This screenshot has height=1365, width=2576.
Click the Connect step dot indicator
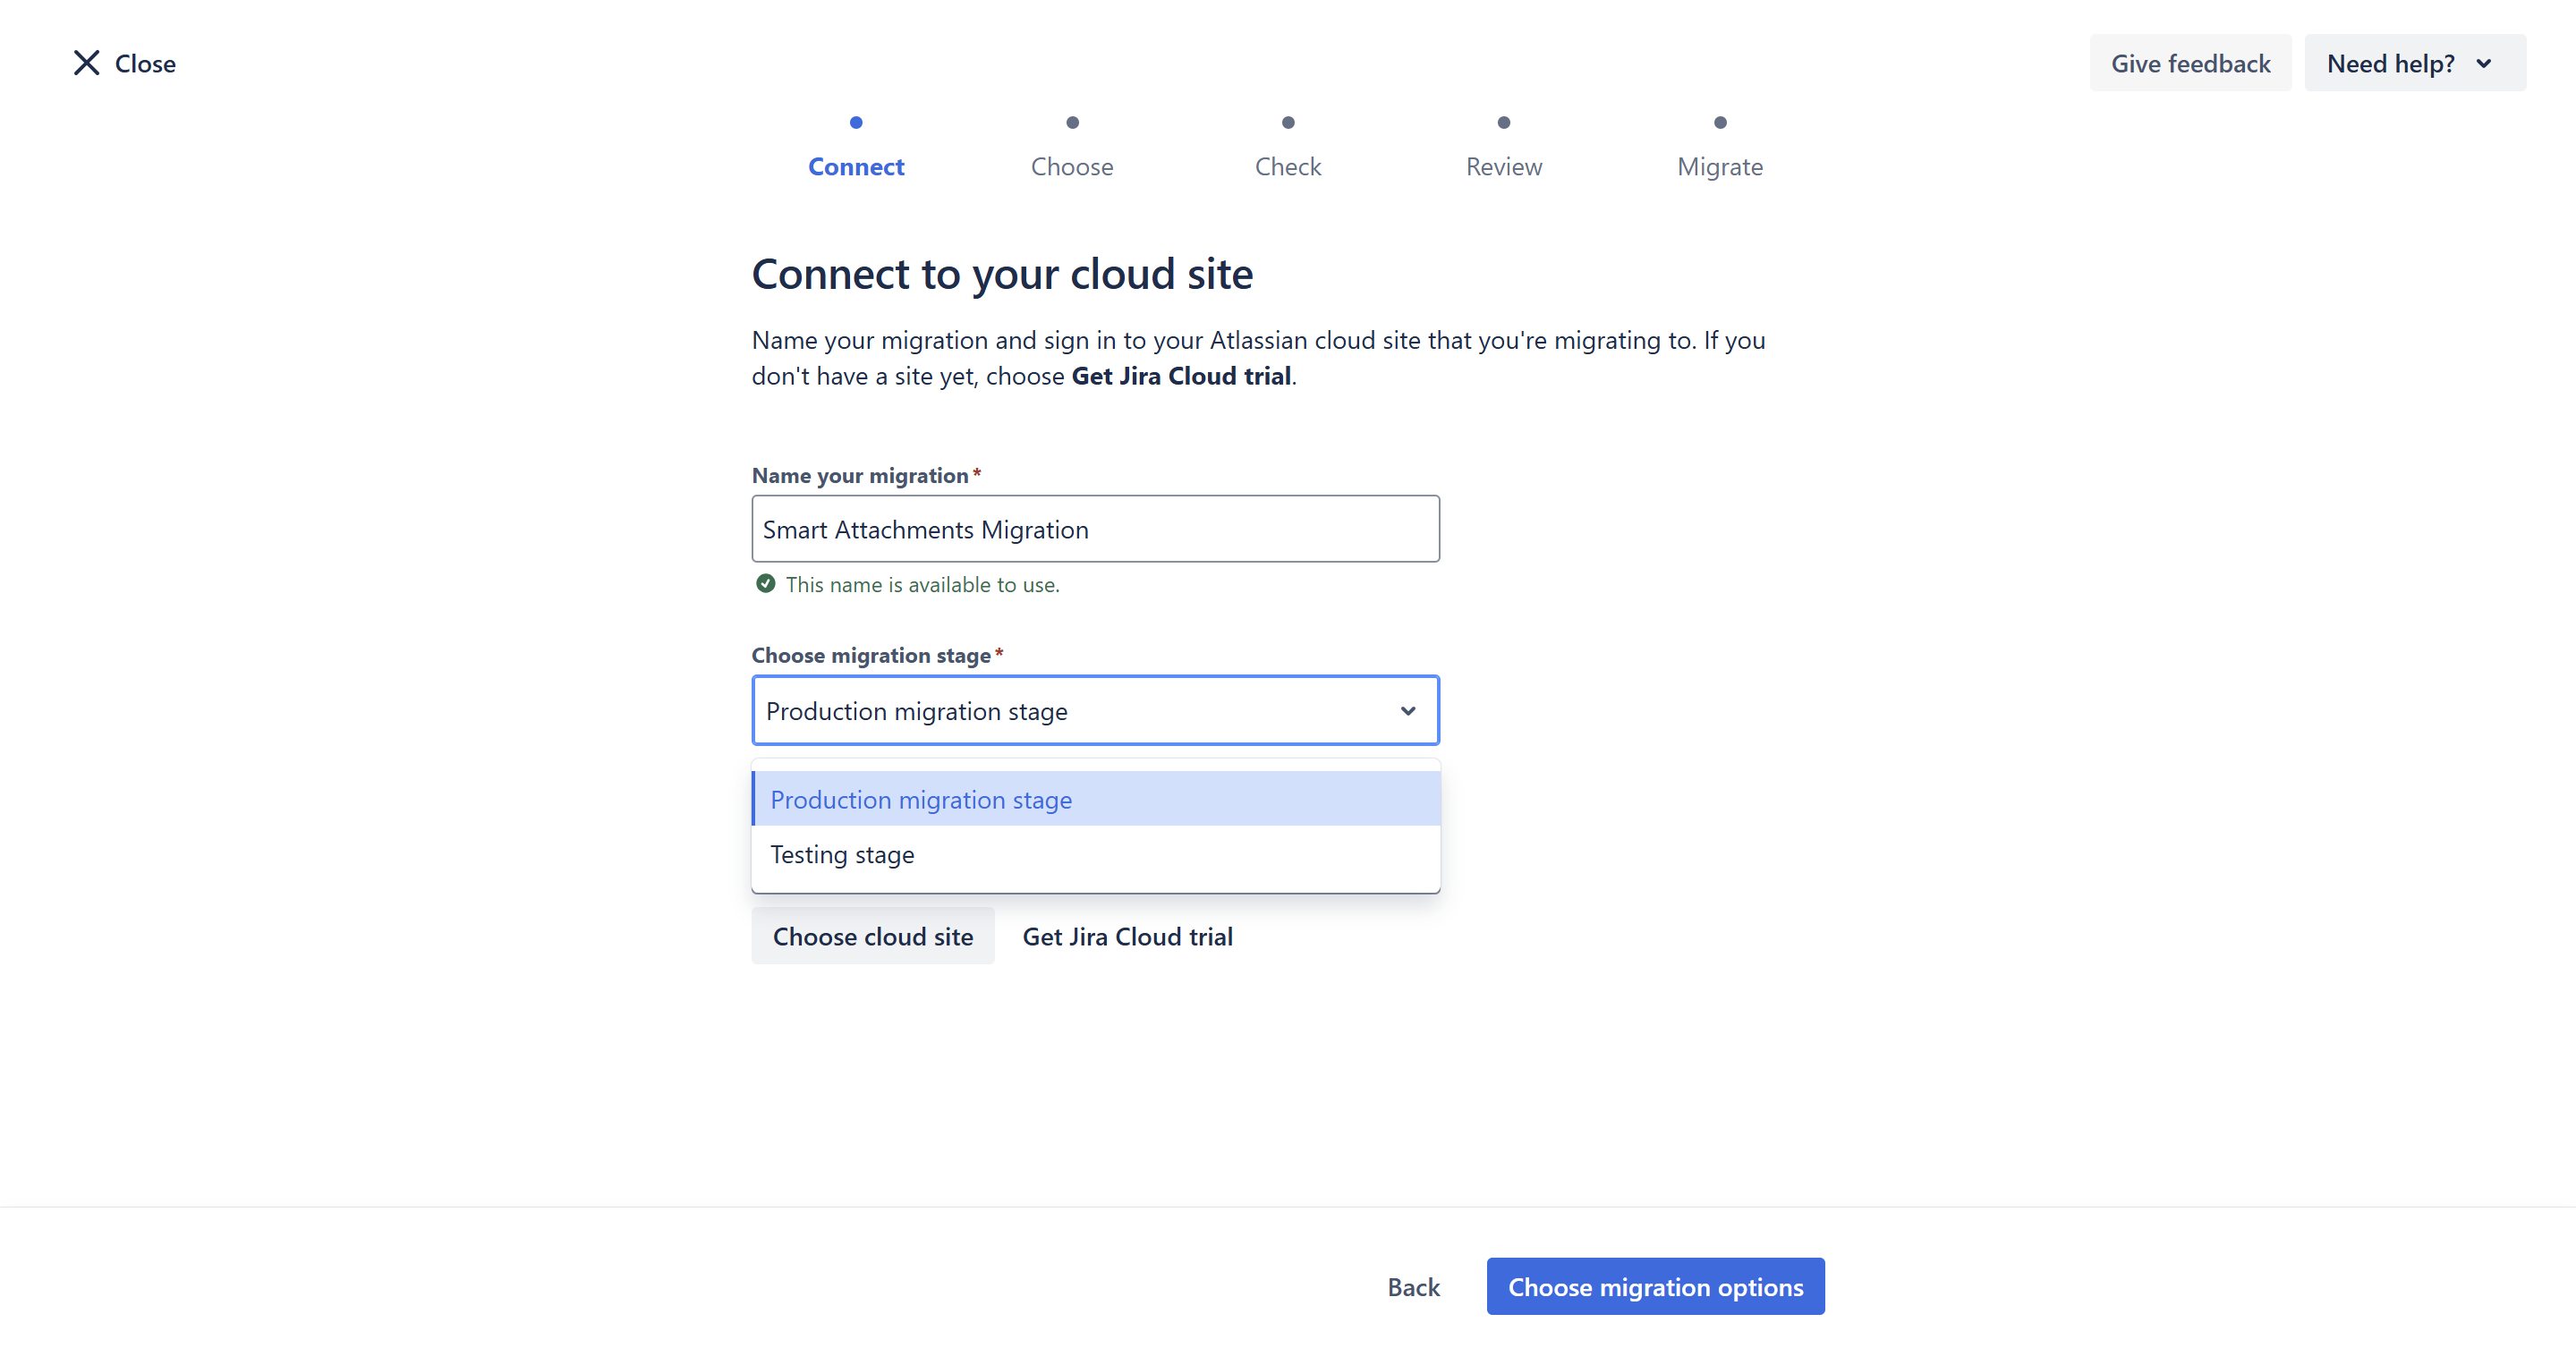tap(856, 123)
